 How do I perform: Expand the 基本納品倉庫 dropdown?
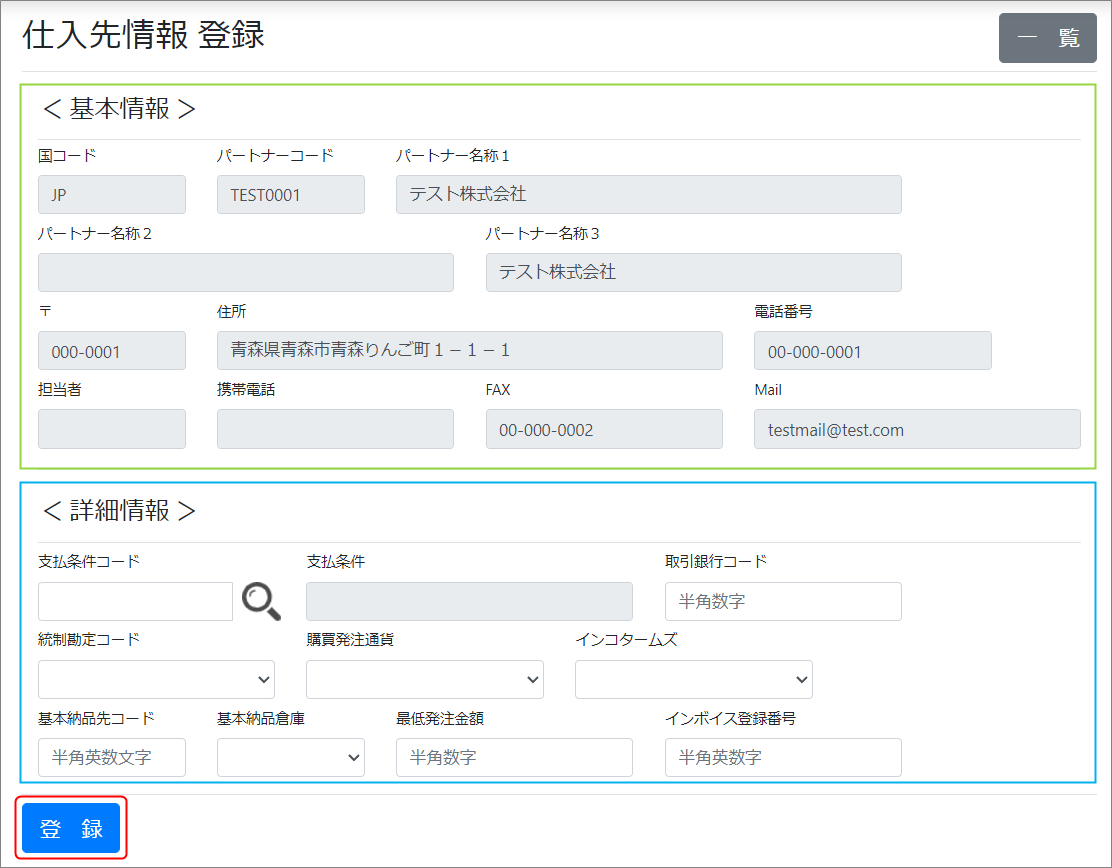[290, 757]
